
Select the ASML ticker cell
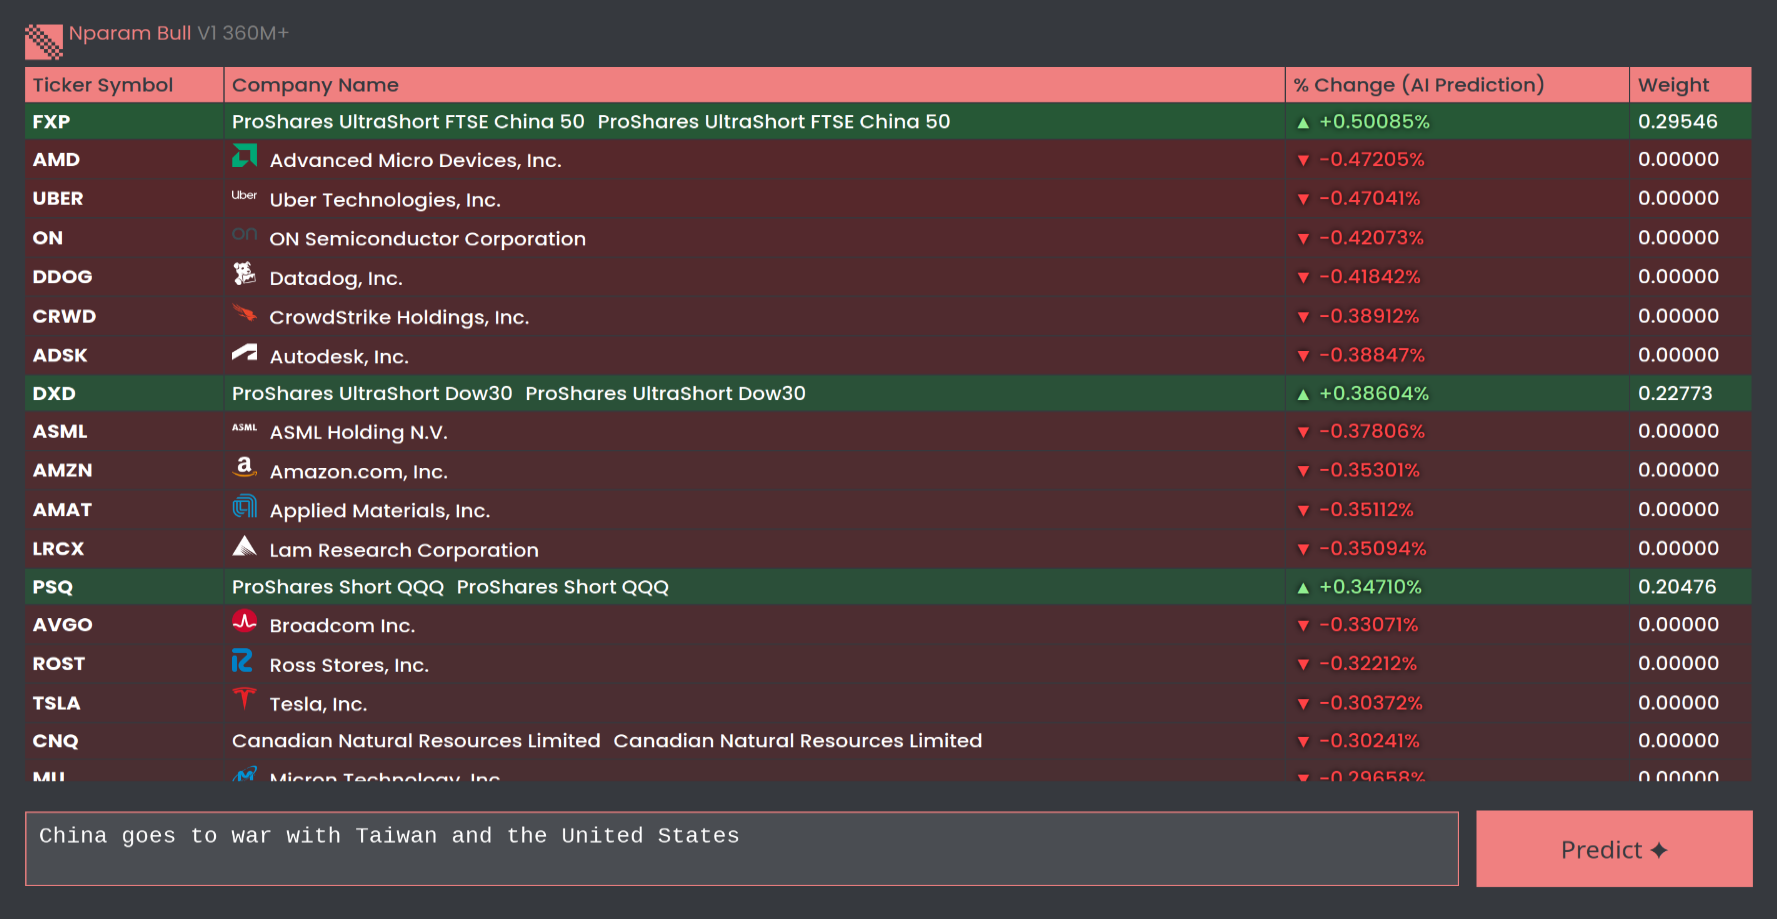pyautogui.click(x=124, y=431)
